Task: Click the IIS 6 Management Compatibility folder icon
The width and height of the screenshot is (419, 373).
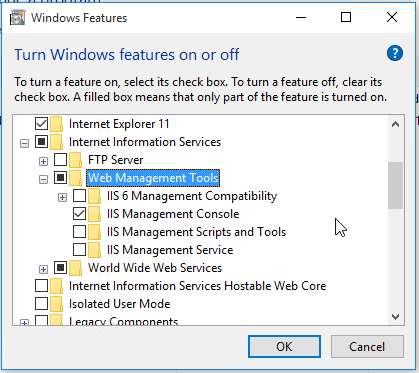Action: pyautogui.click(x=95, y=196)
